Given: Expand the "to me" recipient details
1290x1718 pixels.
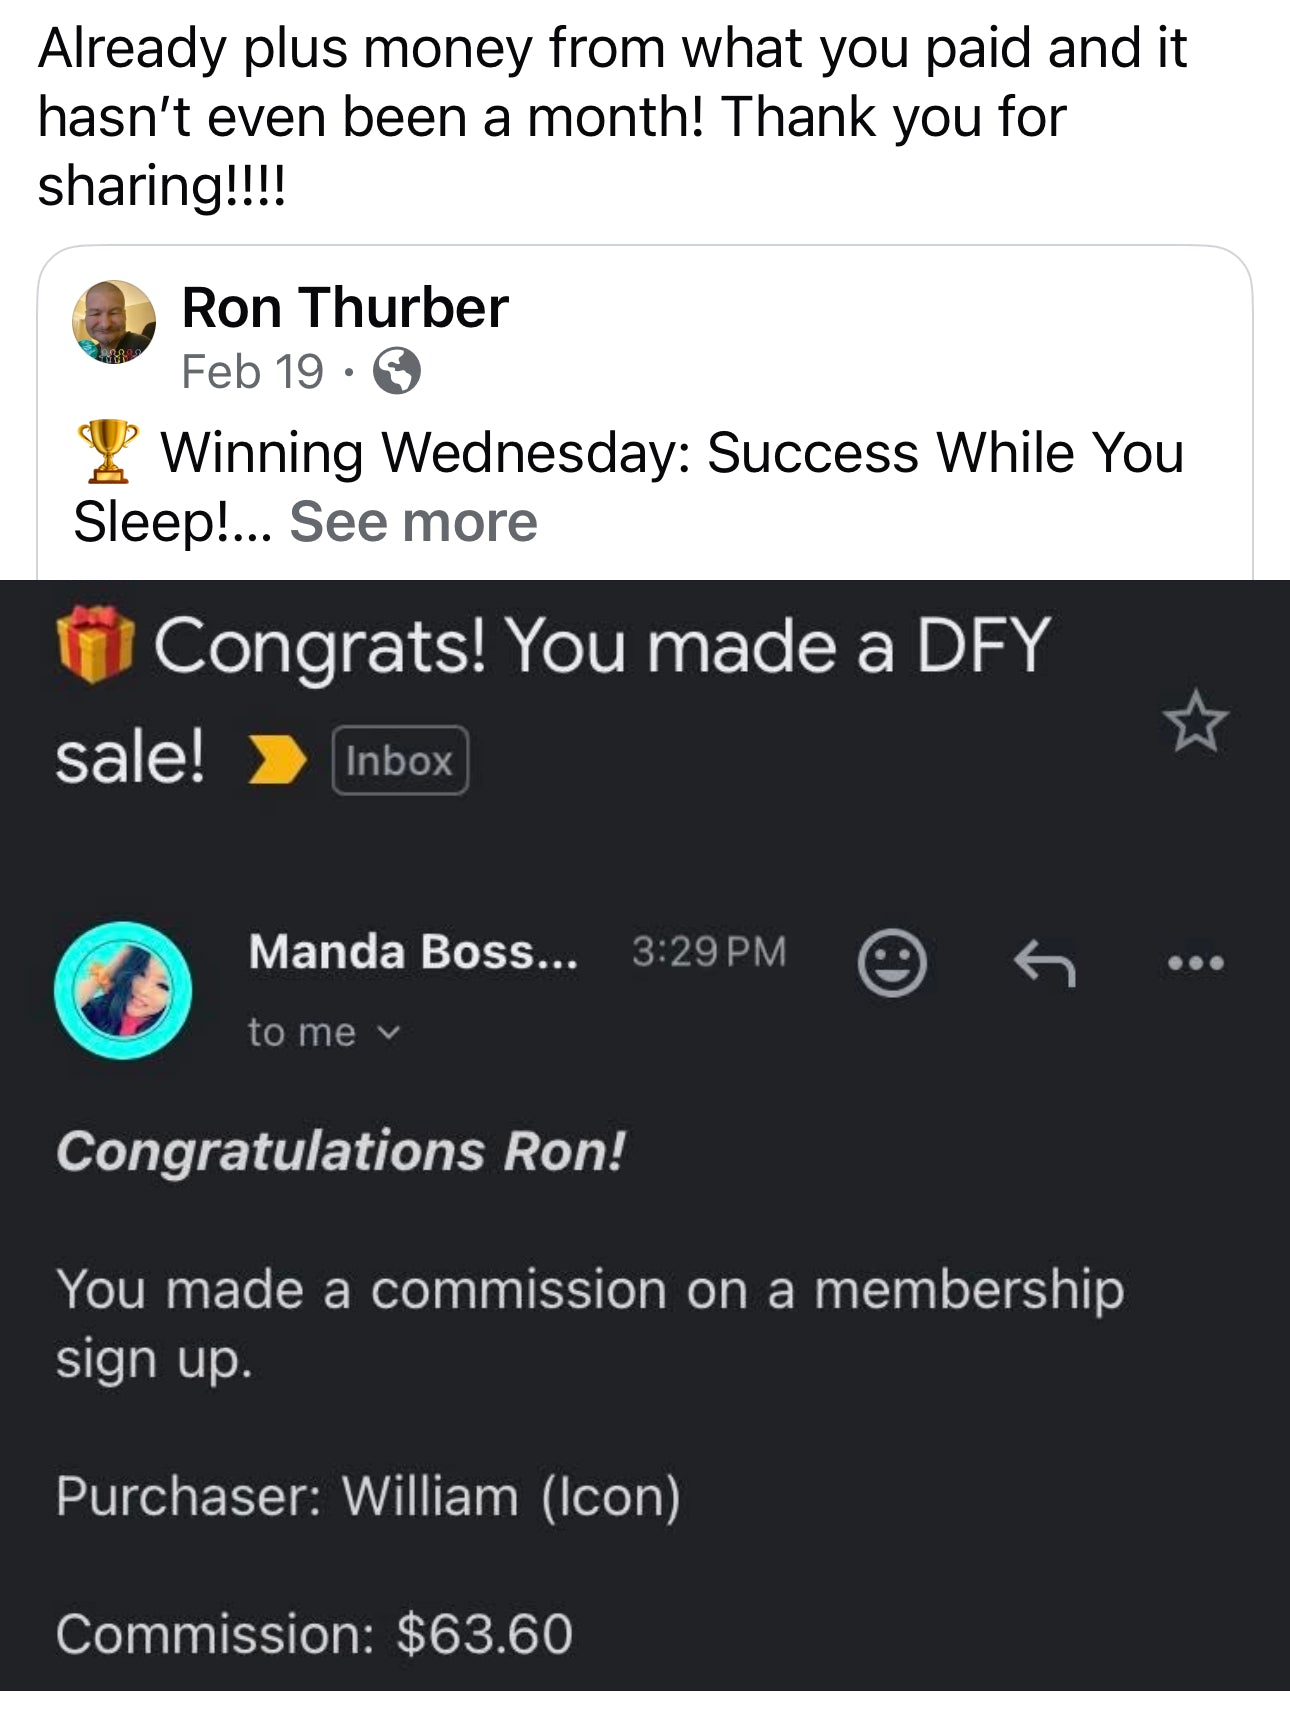Looking at the screenshot, I should (x=323, y=1032).
